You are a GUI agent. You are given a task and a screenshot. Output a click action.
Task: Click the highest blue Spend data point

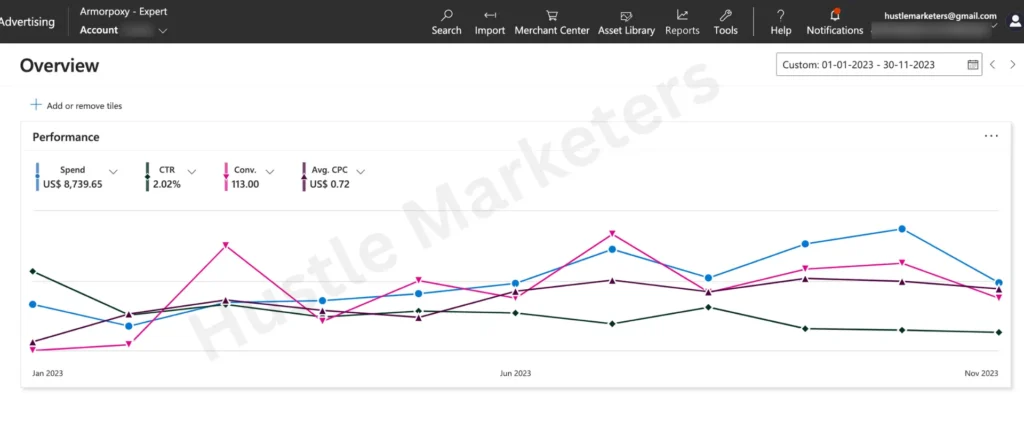click(902, 229)
